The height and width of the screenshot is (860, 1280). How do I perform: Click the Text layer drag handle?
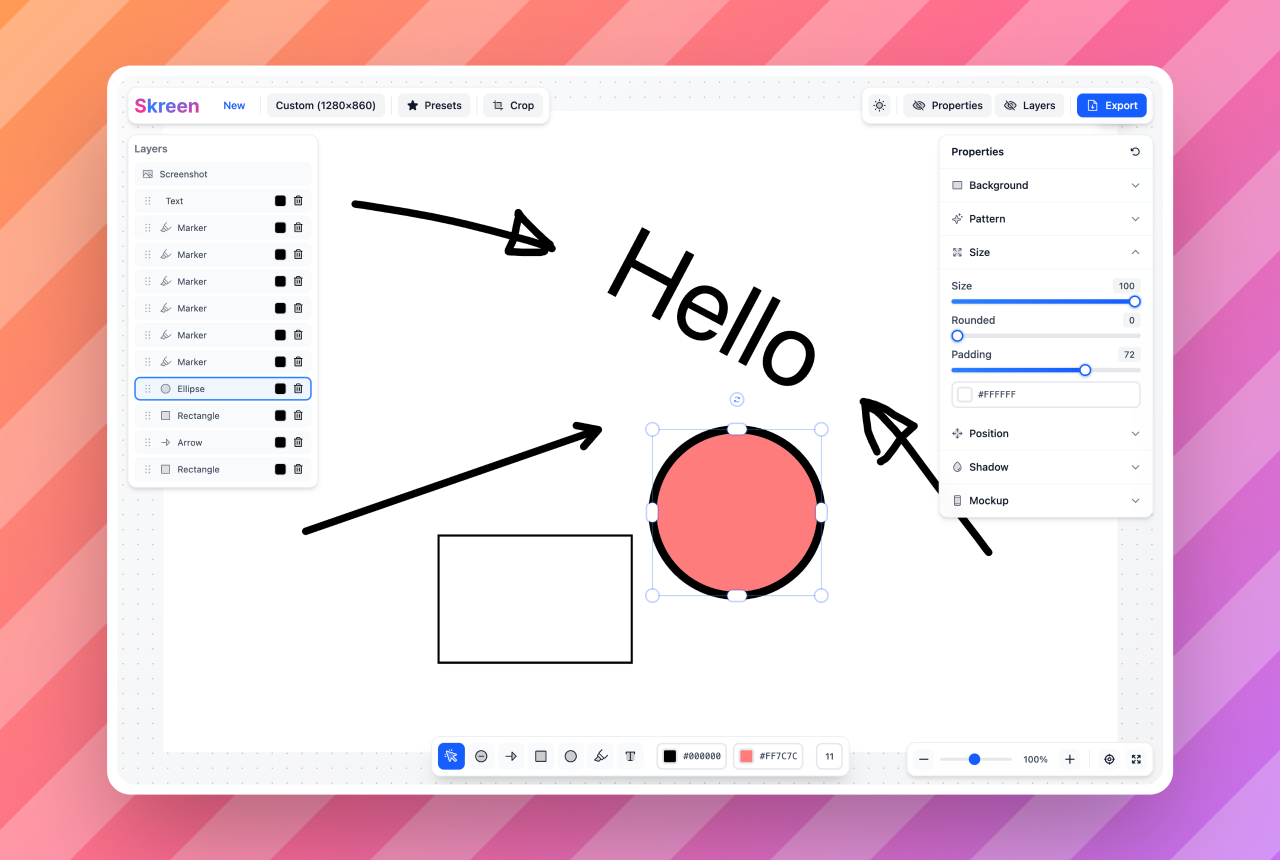148,201
